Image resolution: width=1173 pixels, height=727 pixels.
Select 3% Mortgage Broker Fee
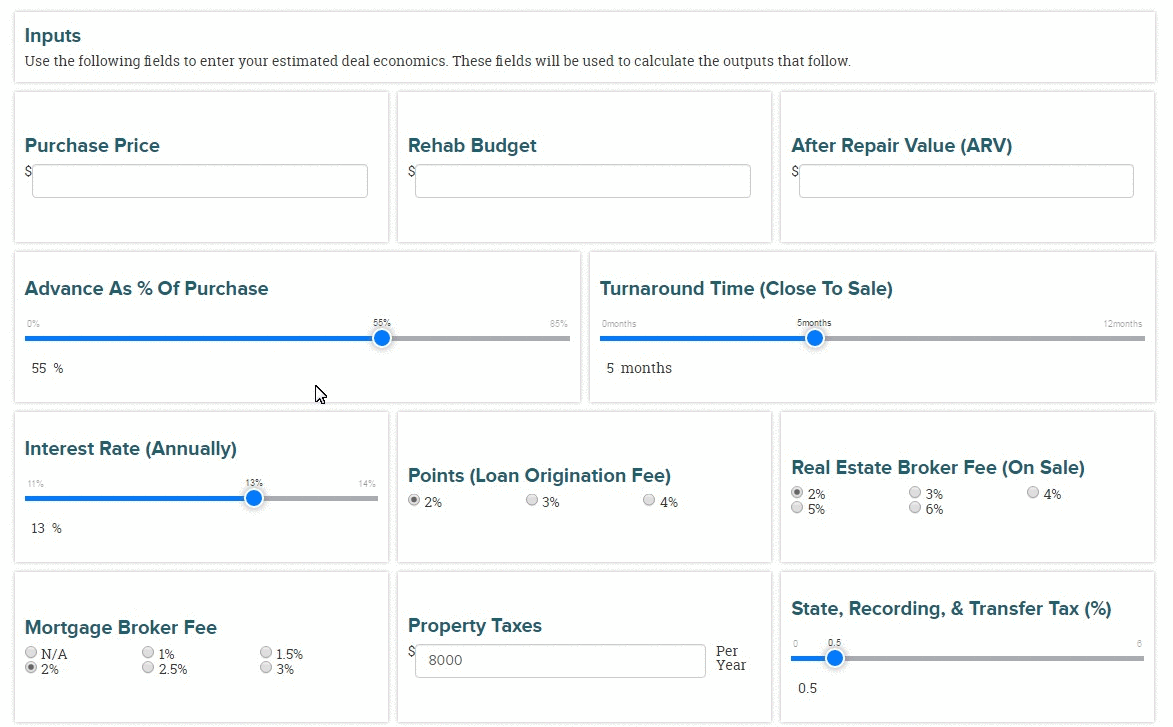click(x=266, y=667)
